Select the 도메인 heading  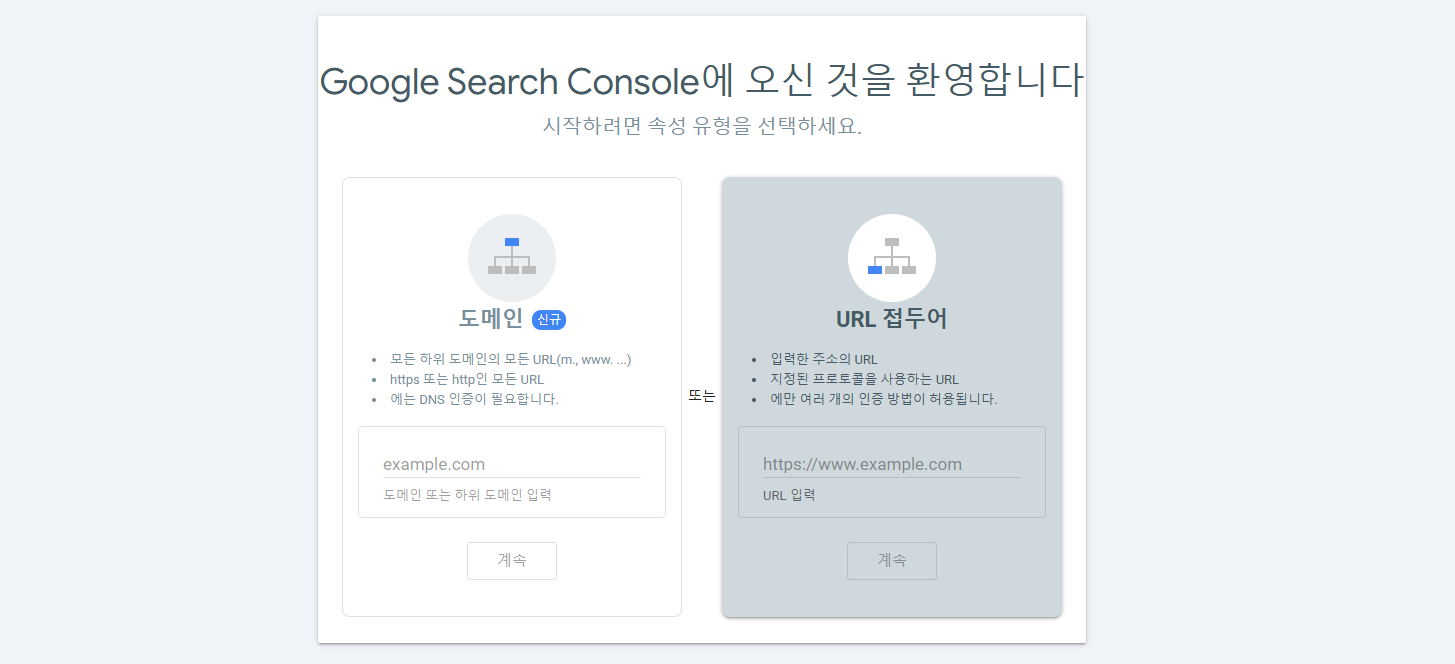[x=491, y=319]
